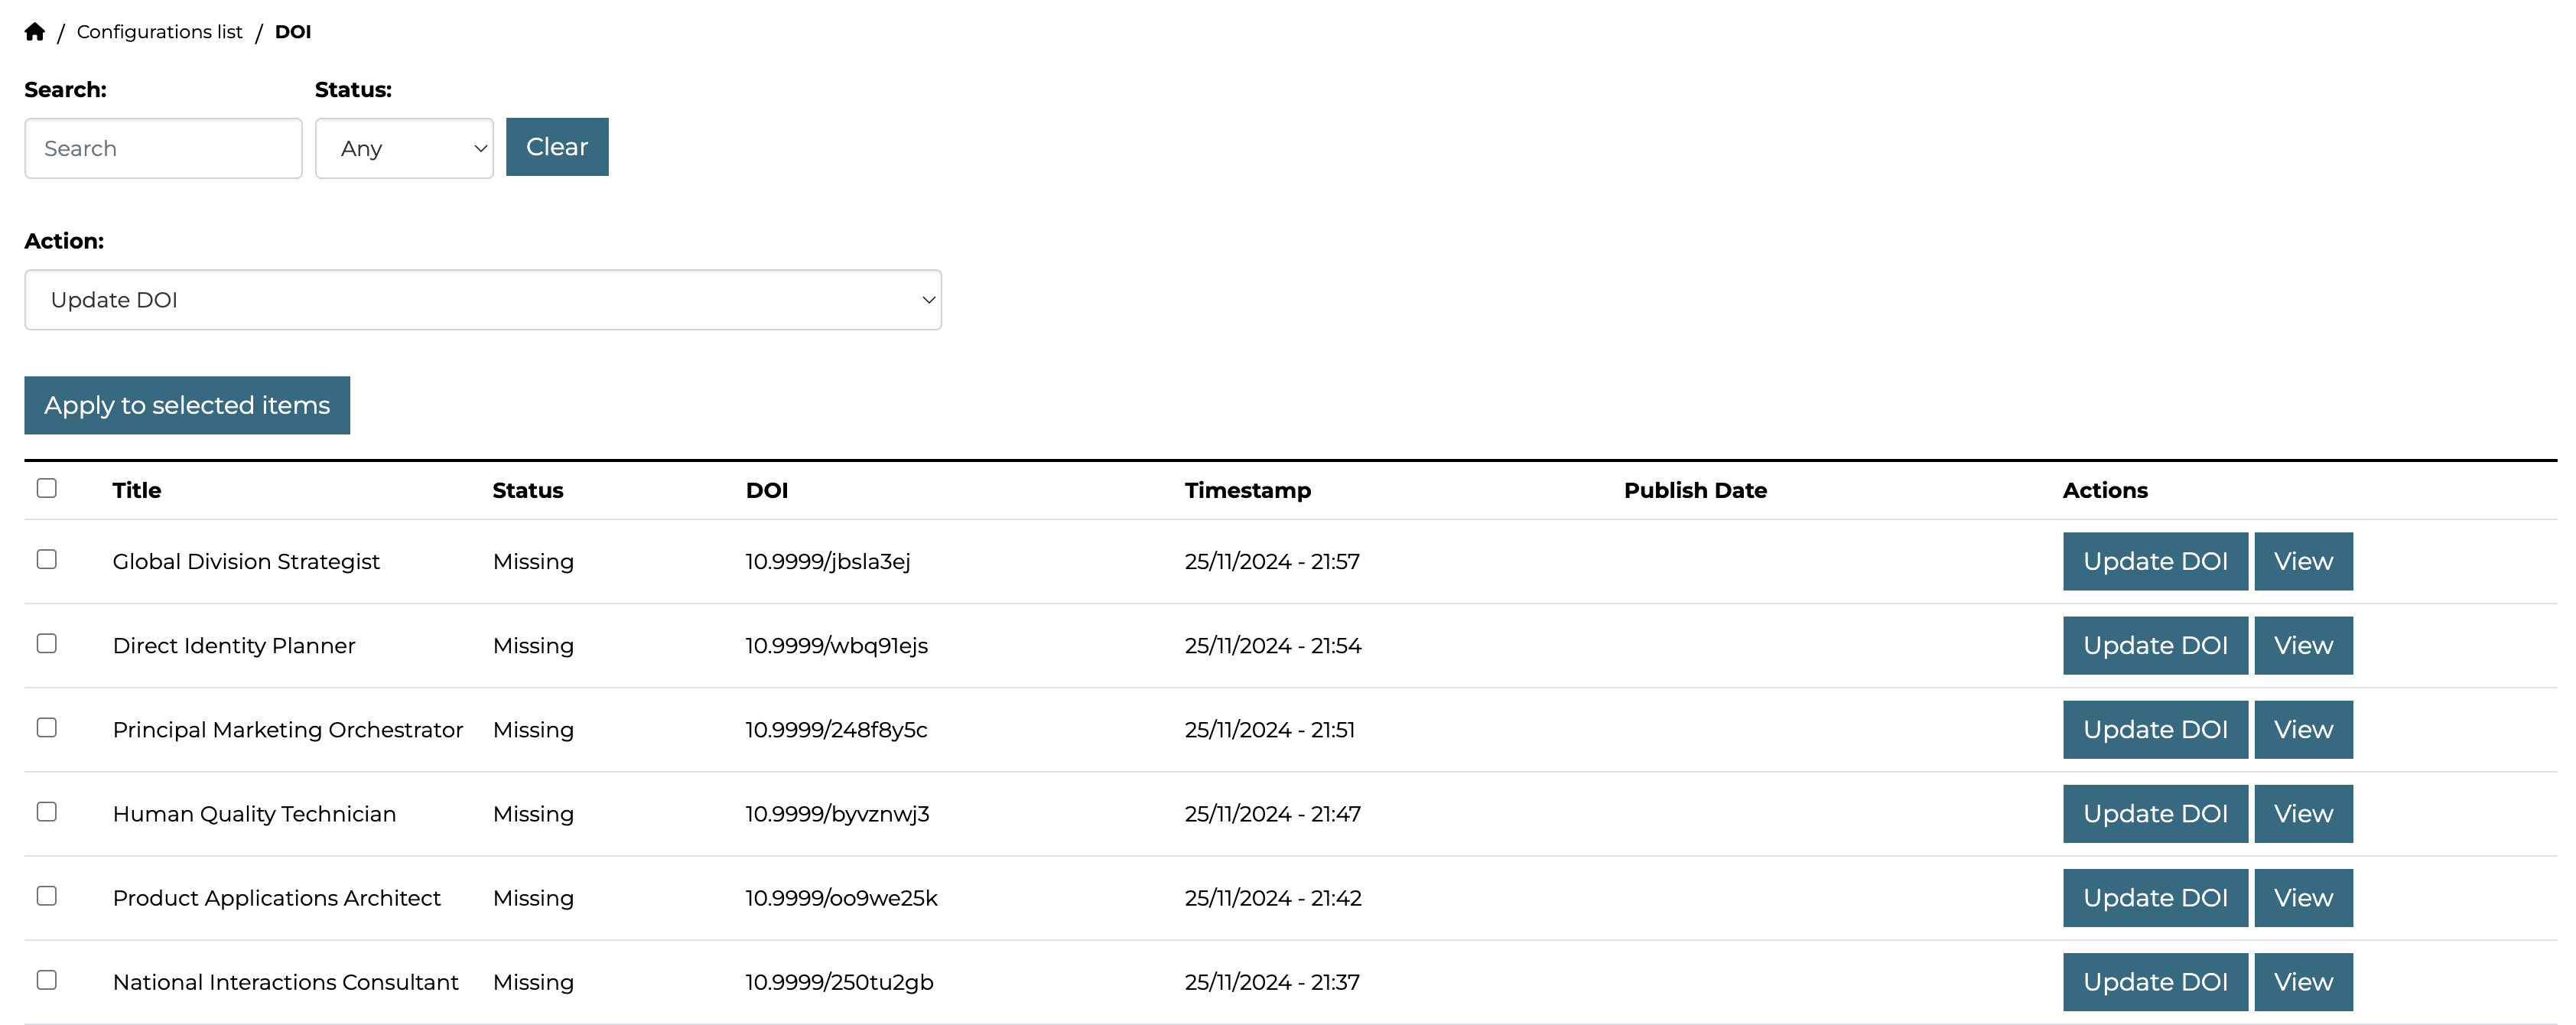Select title National Interactions Consultant

click(285, 981)
